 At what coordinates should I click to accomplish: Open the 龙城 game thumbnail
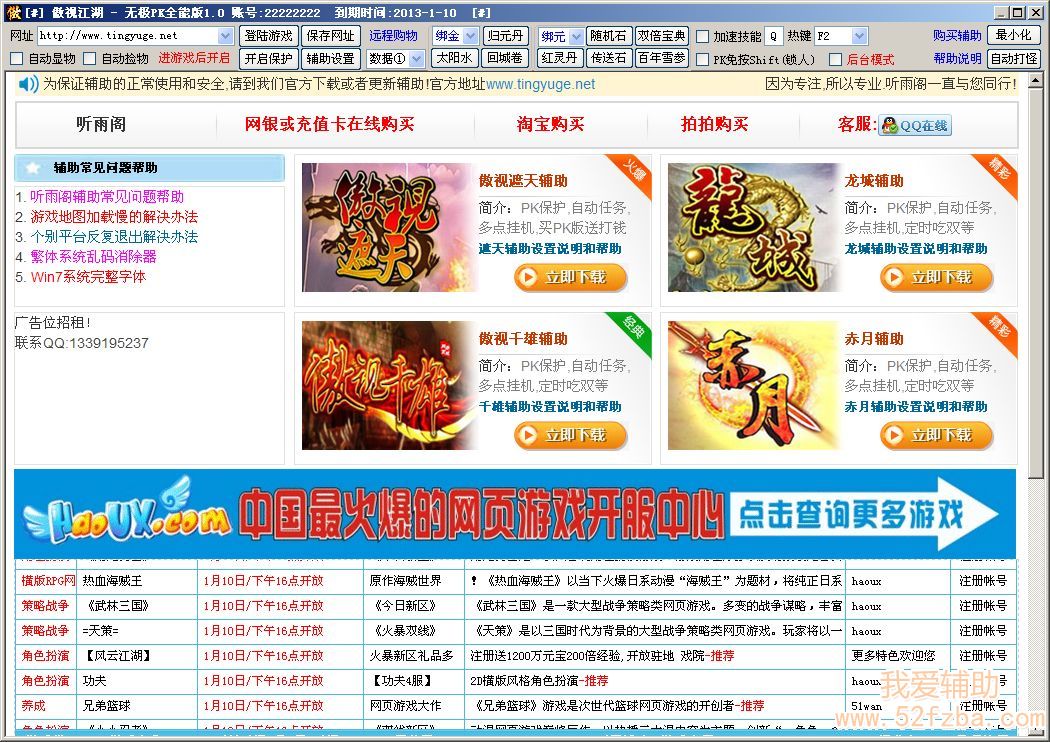click(x=753, y=227)
